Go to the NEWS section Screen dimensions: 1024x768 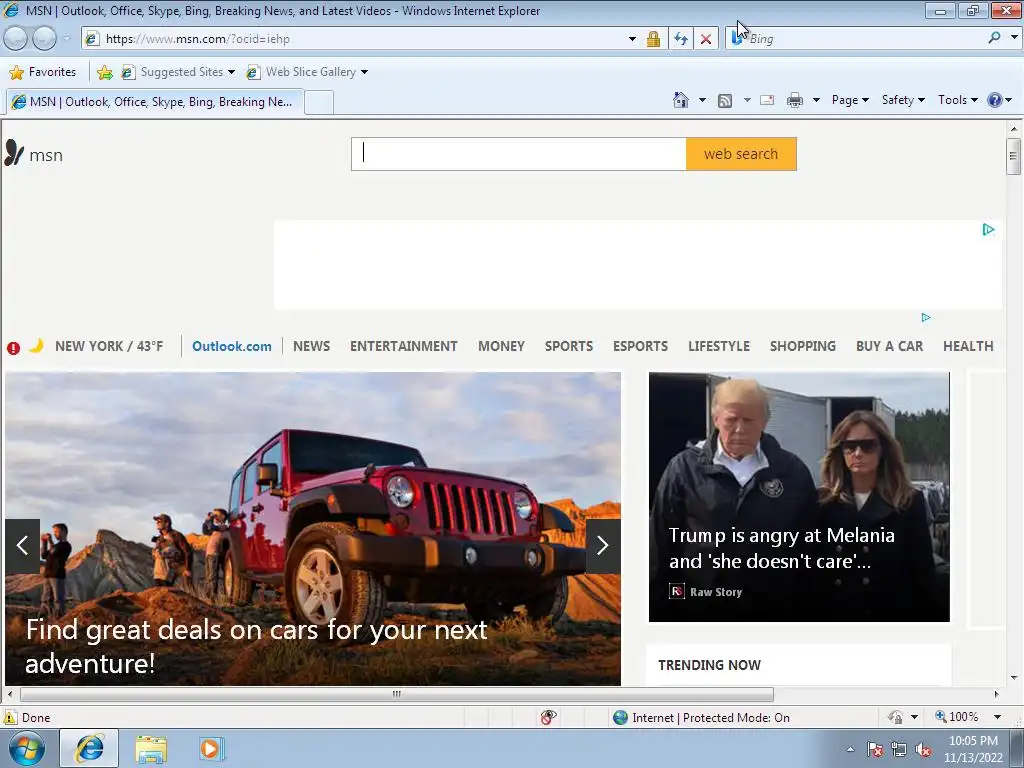[x=312, y=346]
